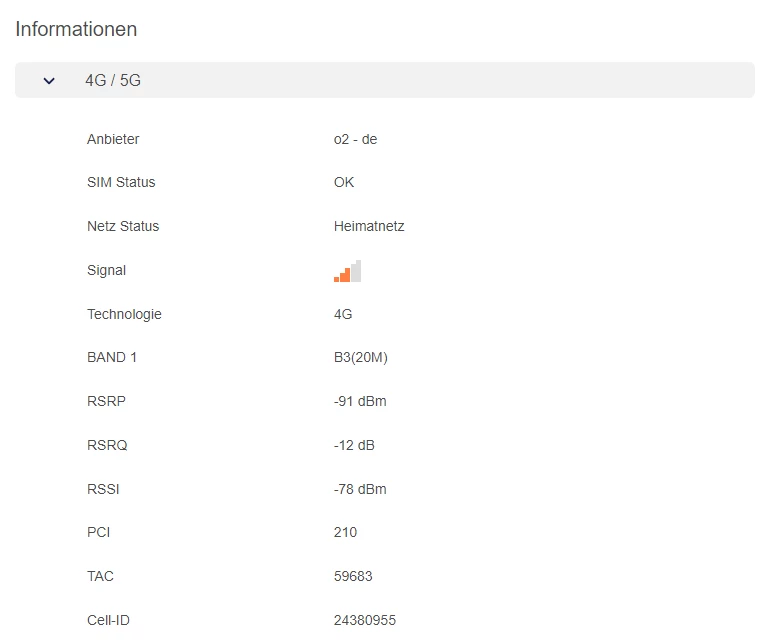This screenshot has height=641, width=778.
Task: Select the Heimatnetz network status value
Action: tap(369, 226)
